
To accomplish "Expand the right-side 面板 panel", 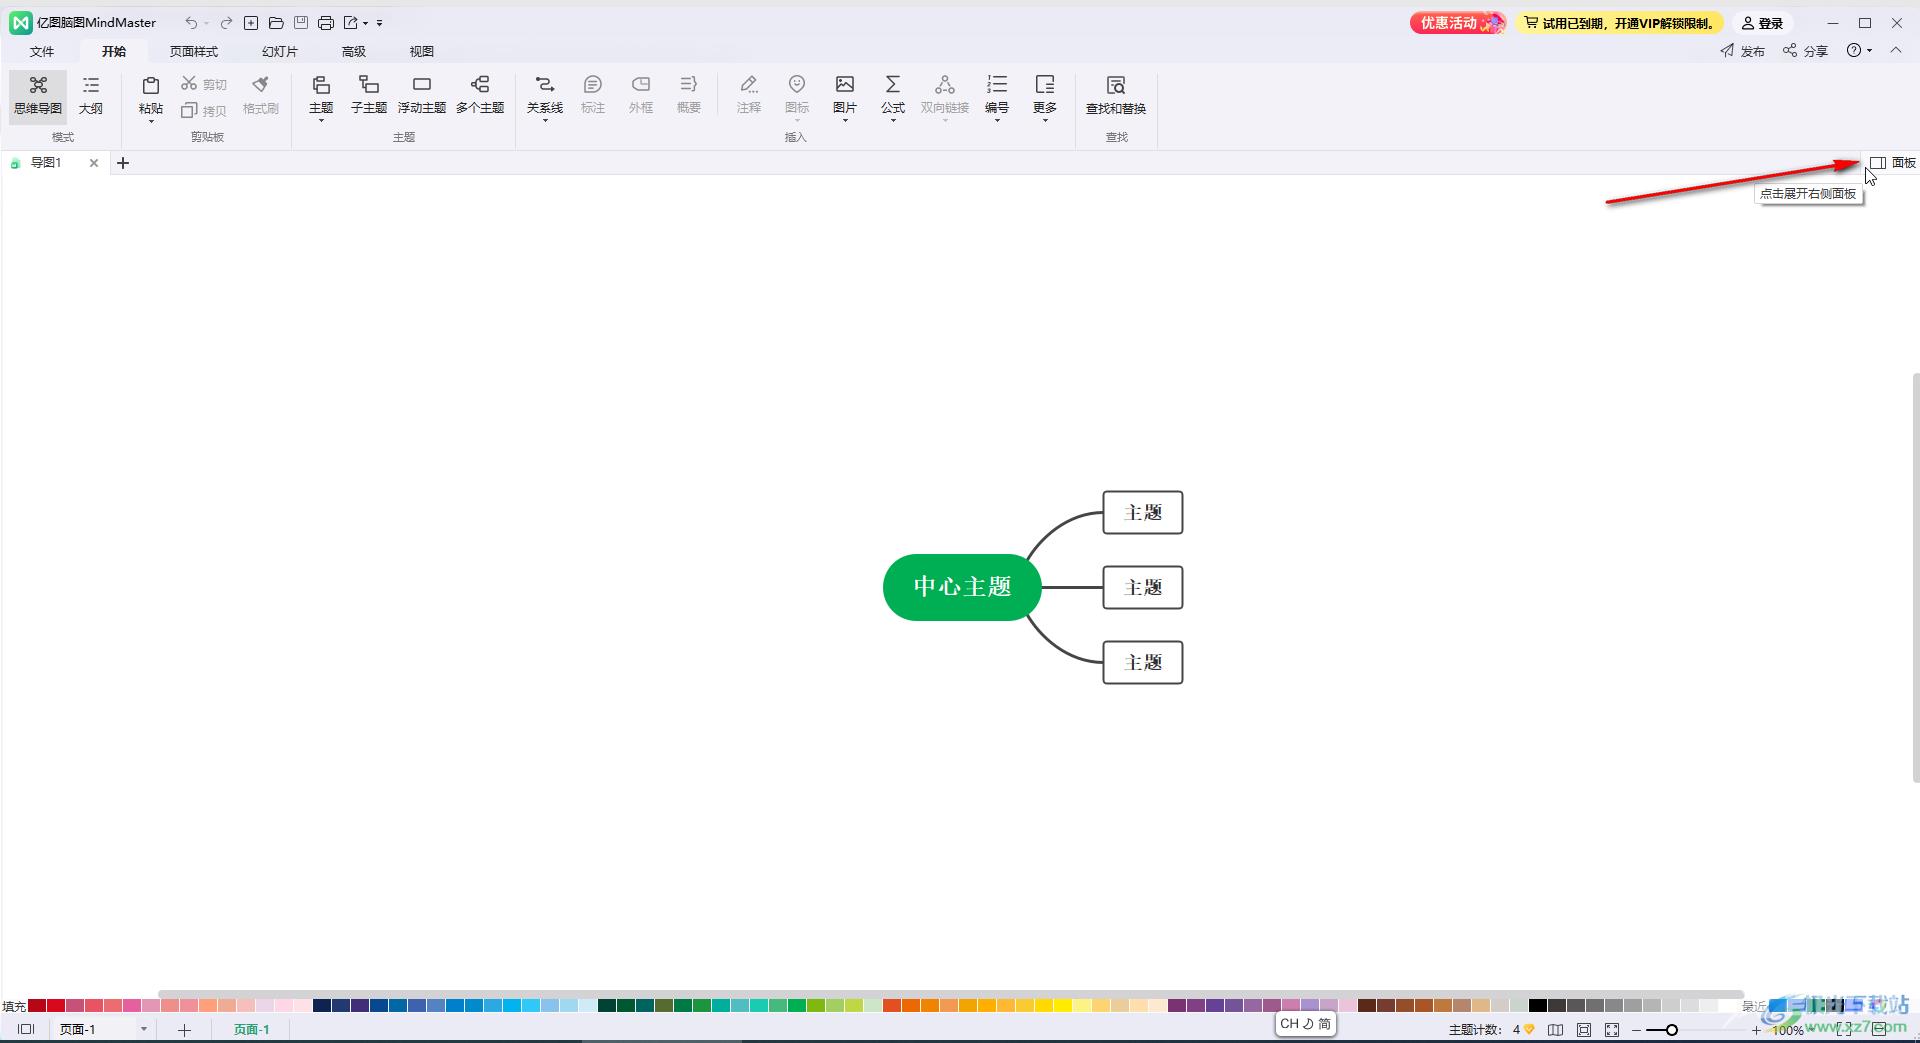I will coord(1893,162).
